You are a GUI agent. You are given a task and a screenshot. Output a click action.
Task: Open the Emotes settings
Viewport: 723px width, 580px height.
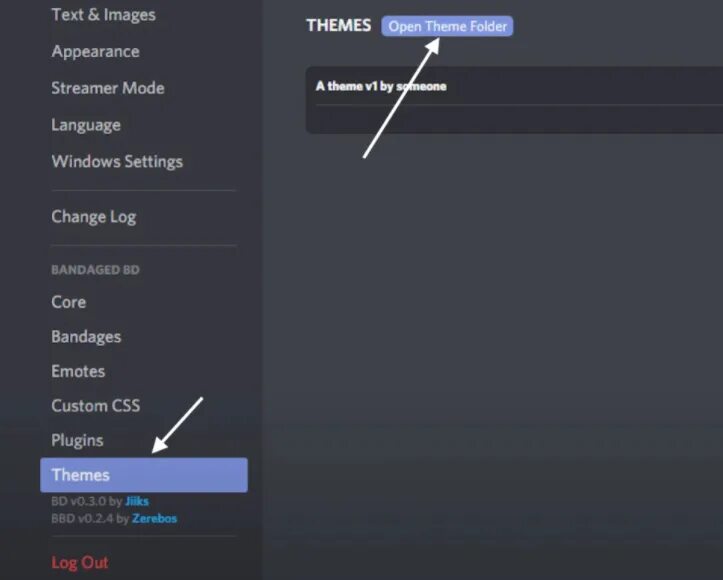tap(78, 371)
